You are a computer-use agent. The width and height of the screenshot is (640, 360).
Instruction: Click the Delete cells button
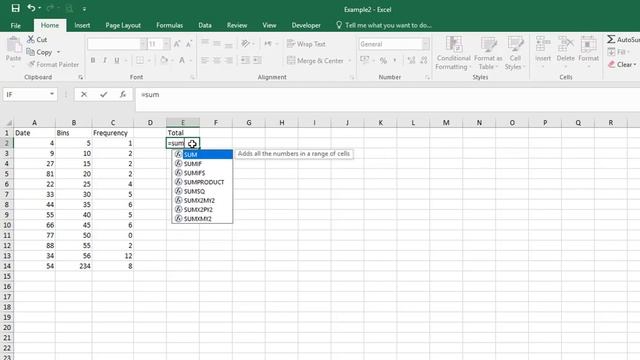(x=565, y=51)
